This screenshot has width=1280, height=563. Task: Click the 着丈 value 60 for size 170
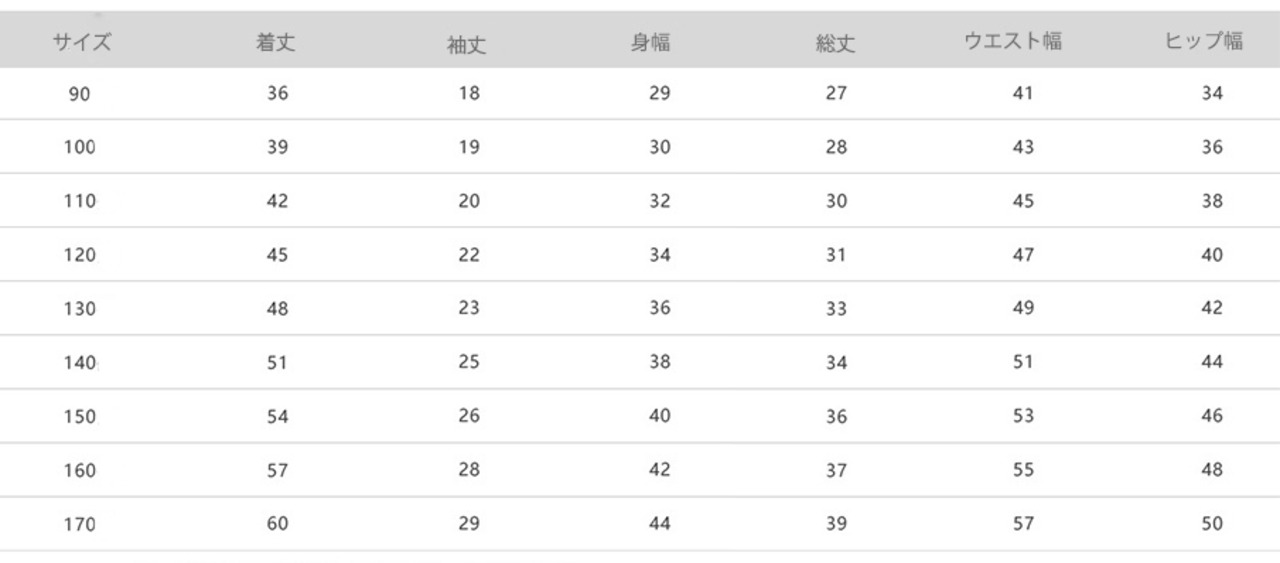pos(277,524)
